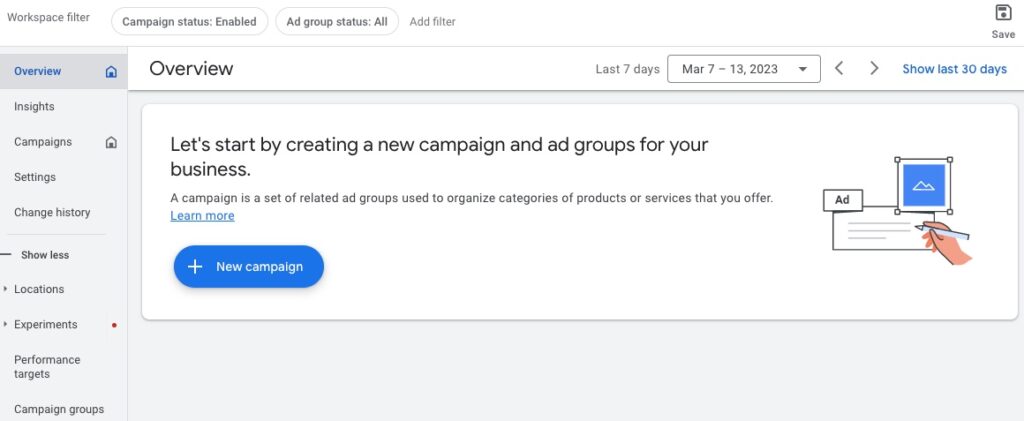Click the Add filter field

[432, 22]
